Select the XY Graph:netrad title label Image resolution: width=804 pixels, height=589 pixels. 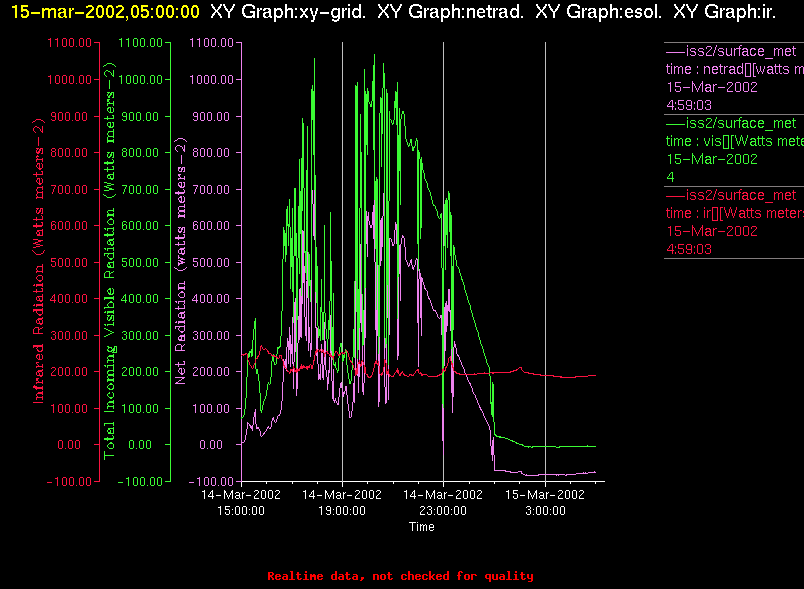pos(451,12)
